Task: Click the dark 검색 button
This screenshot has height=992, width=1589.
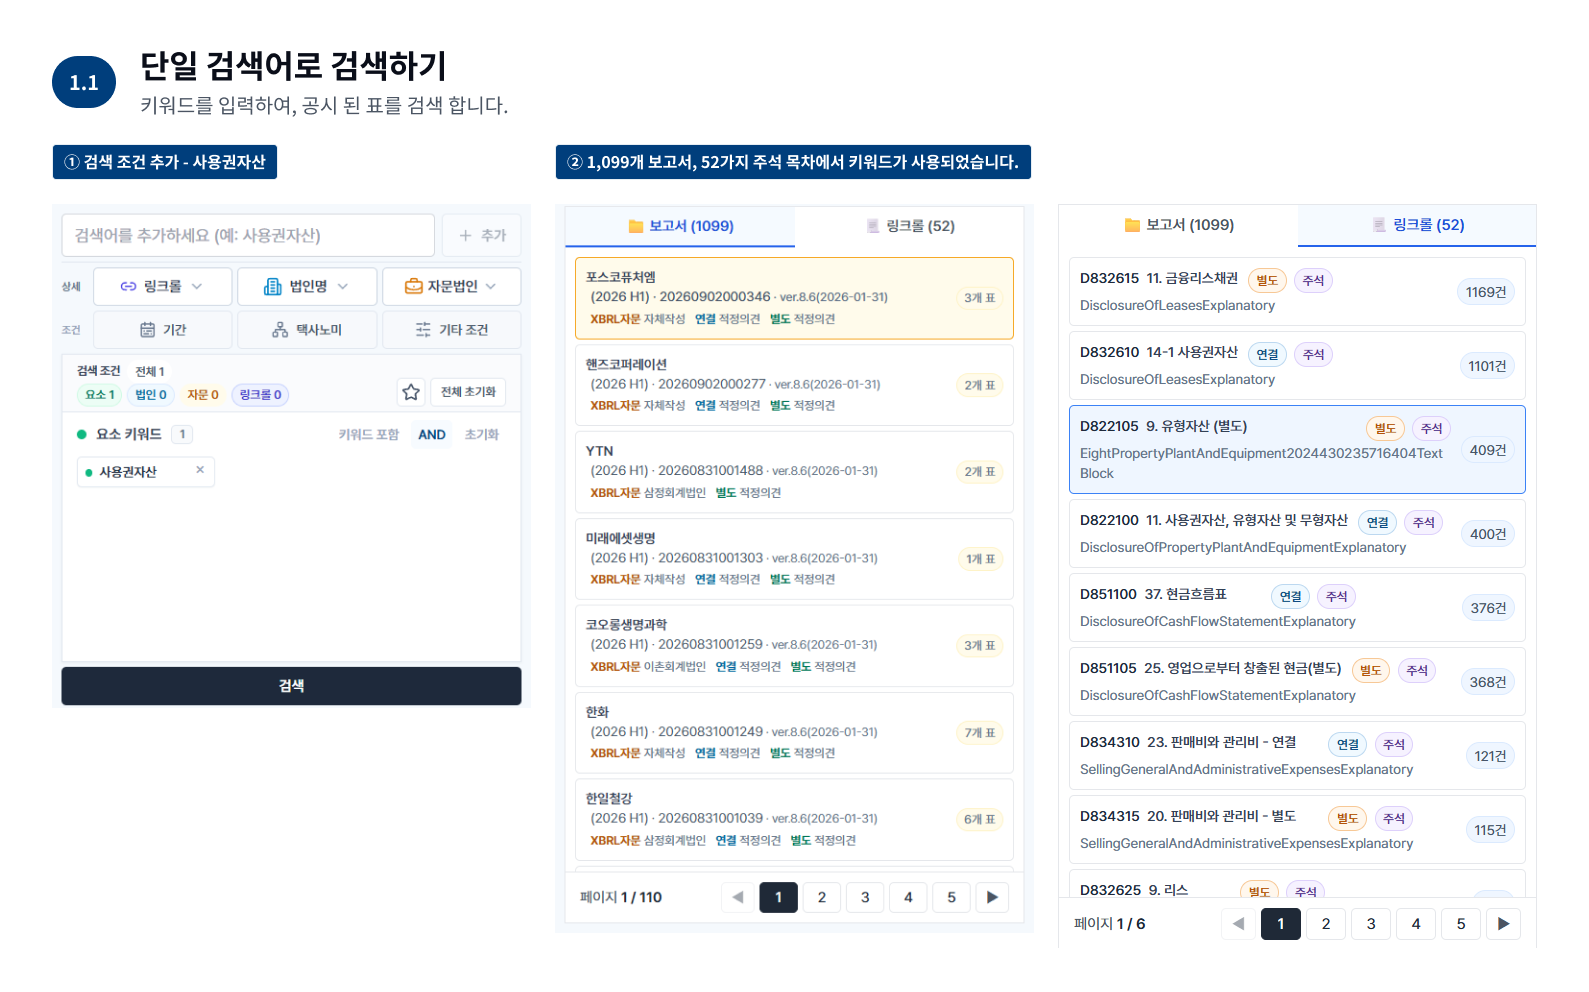Action: coord(291,686)
